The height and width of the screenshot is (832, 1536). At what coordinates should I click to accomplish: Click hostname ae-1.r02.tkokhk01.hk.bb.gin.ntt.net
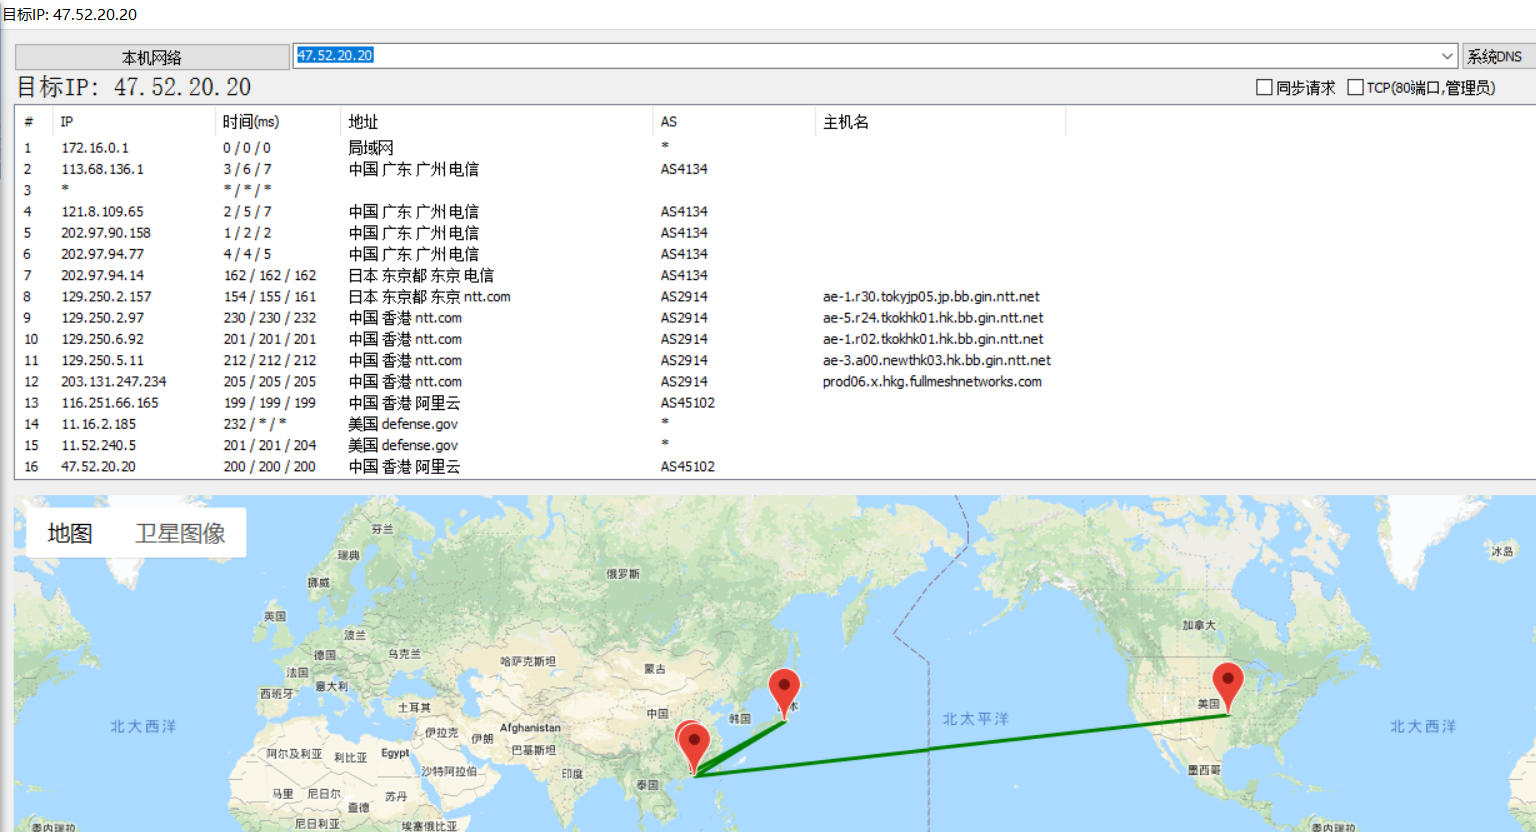click(x=933, y=339)
